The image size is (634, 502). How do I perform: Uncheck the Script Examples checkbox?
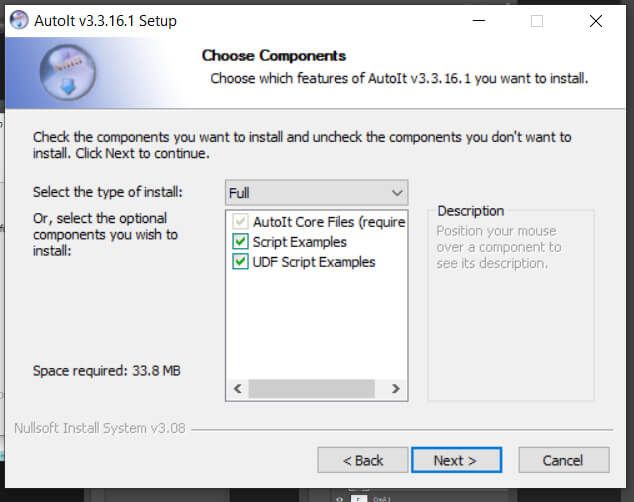[x=240, y=242]
